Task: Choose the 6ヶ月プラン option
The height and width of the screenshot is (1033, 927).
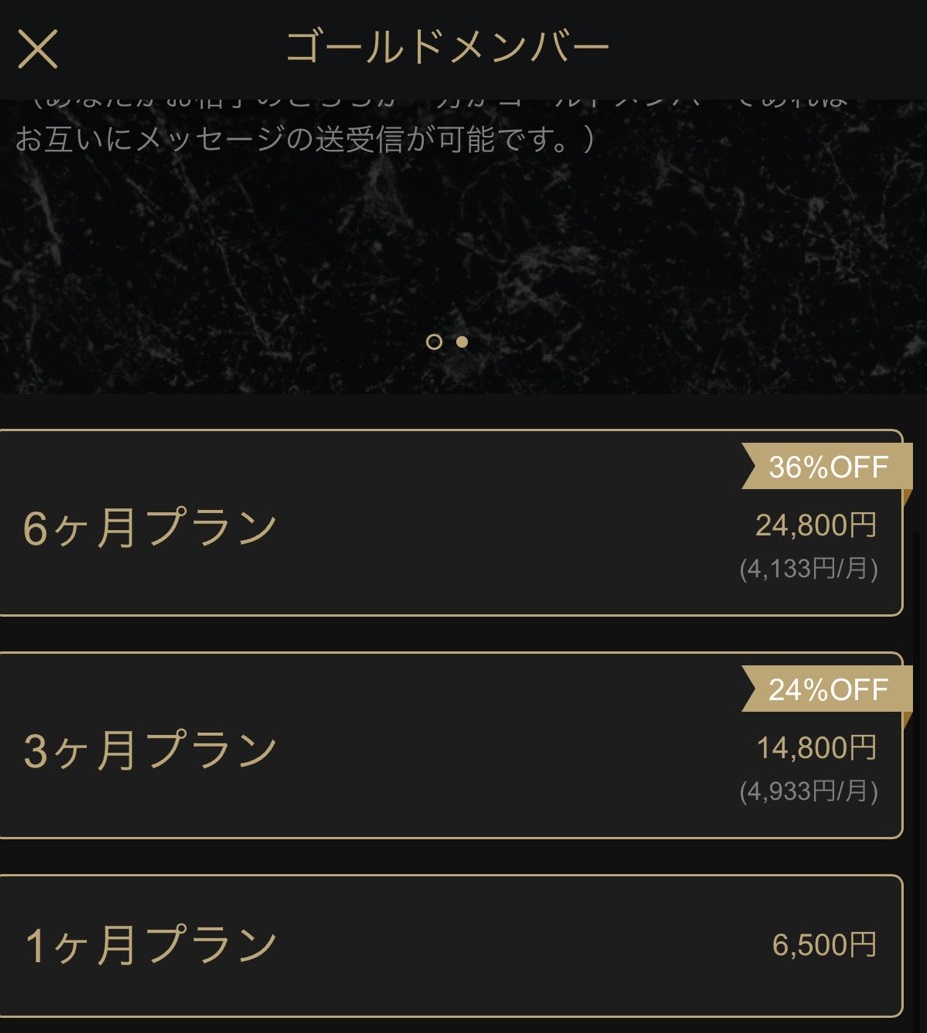Action: pyautogui.click(x=150, y=528)
